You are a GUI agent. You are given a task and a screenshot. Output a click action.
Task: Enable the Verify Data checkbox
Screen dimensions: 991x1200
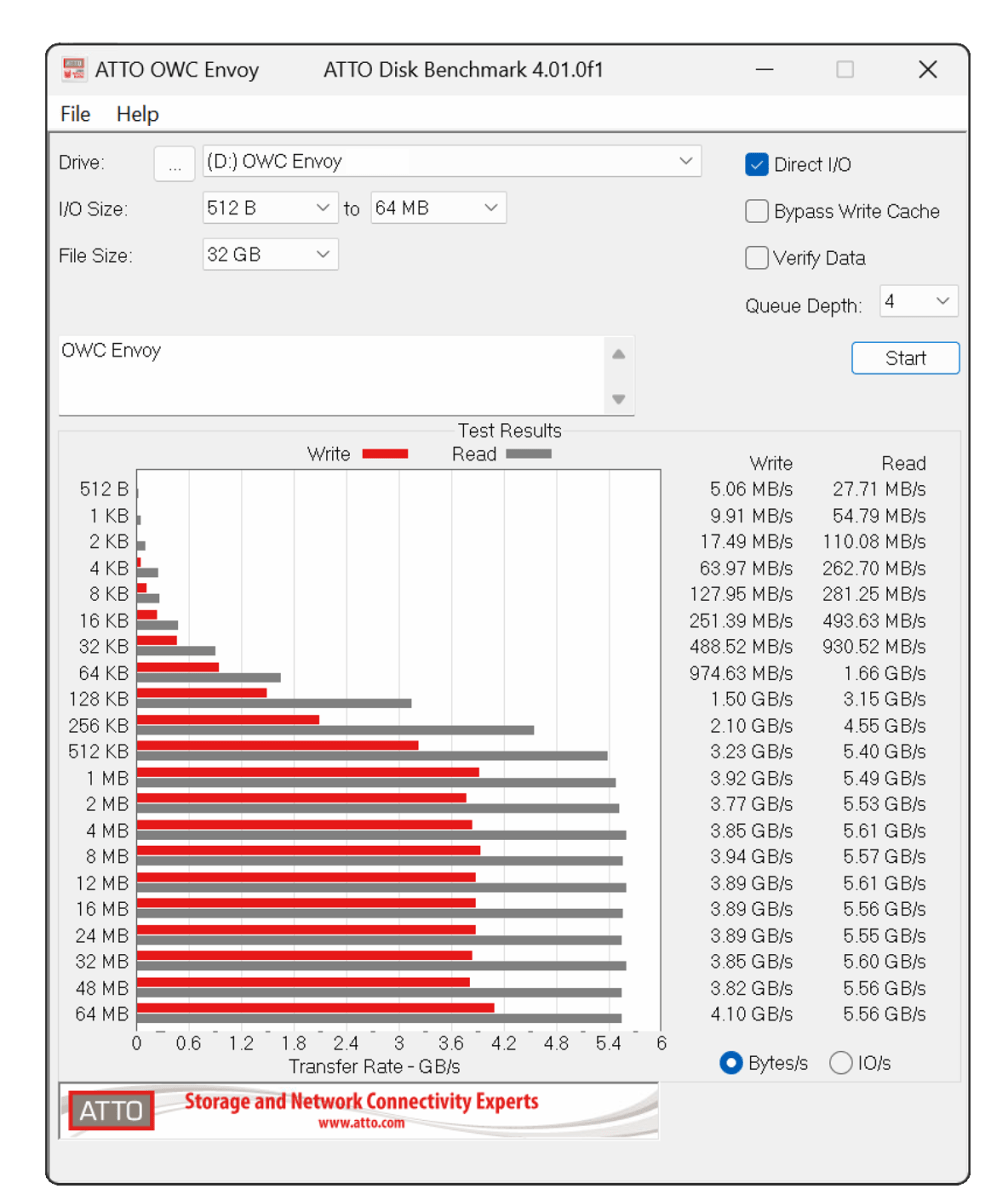tap(757, 258)
